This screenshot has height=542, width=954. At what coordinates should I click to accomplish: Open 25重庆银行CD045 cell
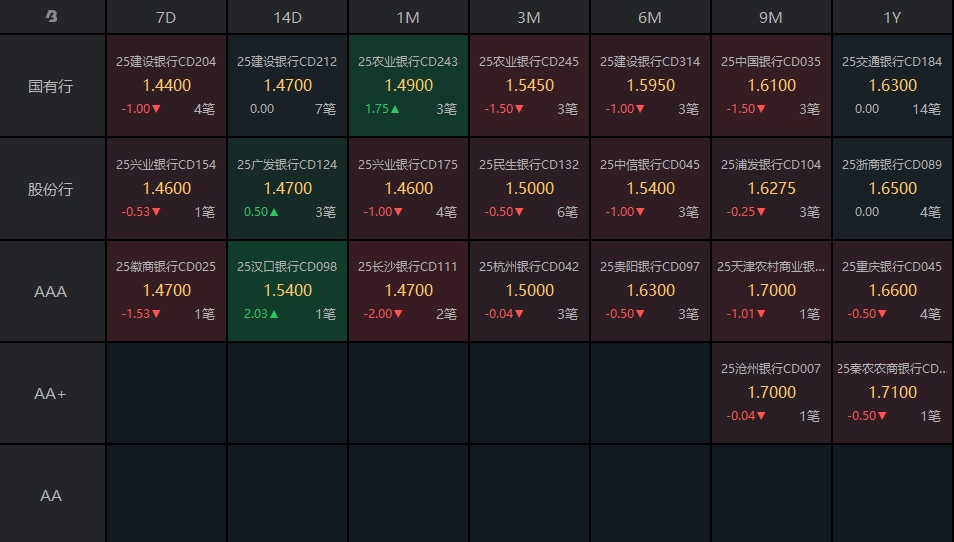pos(893,291)
